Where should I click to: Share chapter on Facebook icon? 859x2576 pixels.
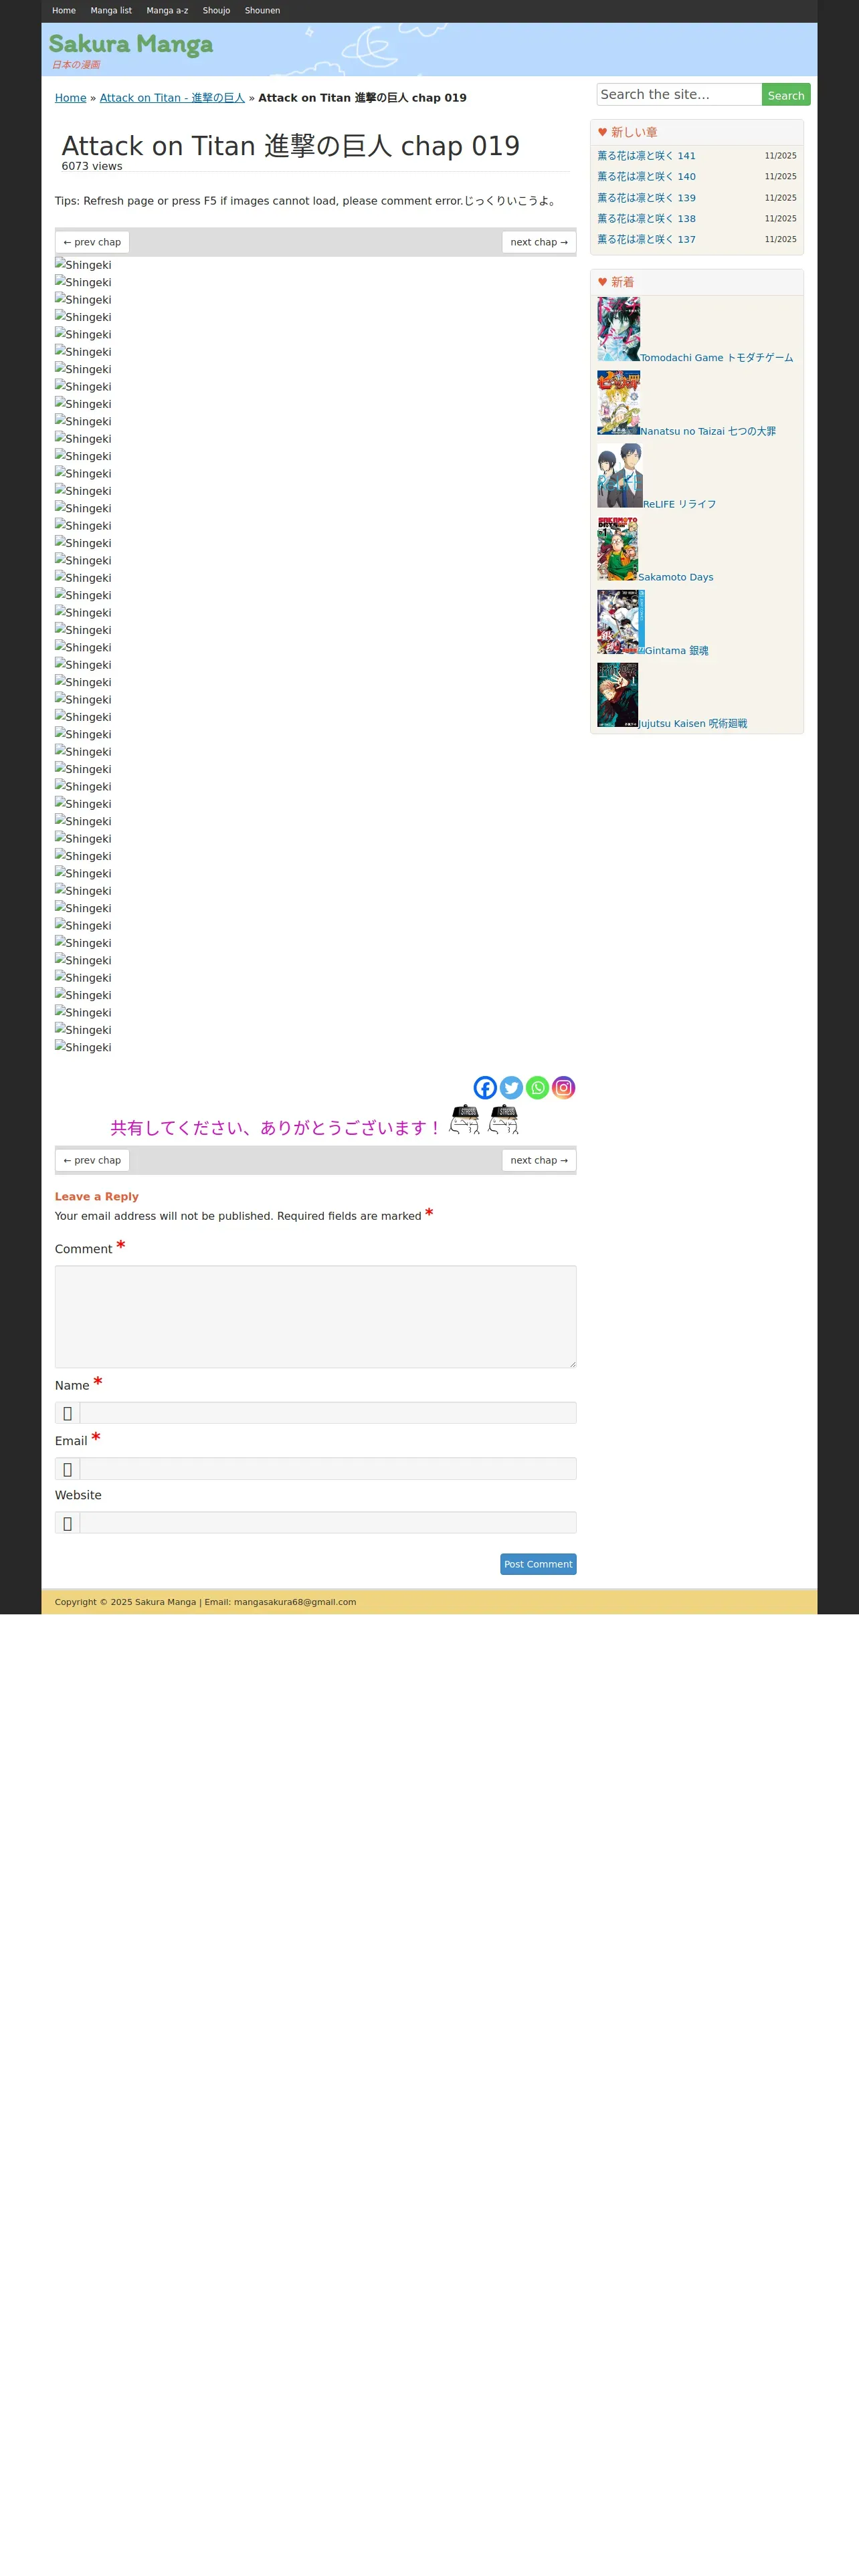pyautogui.click(x=485, y=1087)
